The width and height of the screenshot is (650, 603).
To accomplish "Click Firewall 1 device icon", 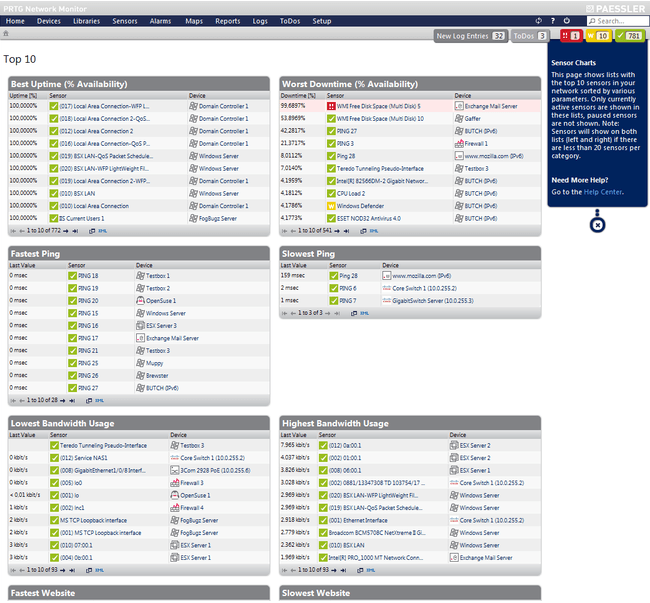I will 459,143.
